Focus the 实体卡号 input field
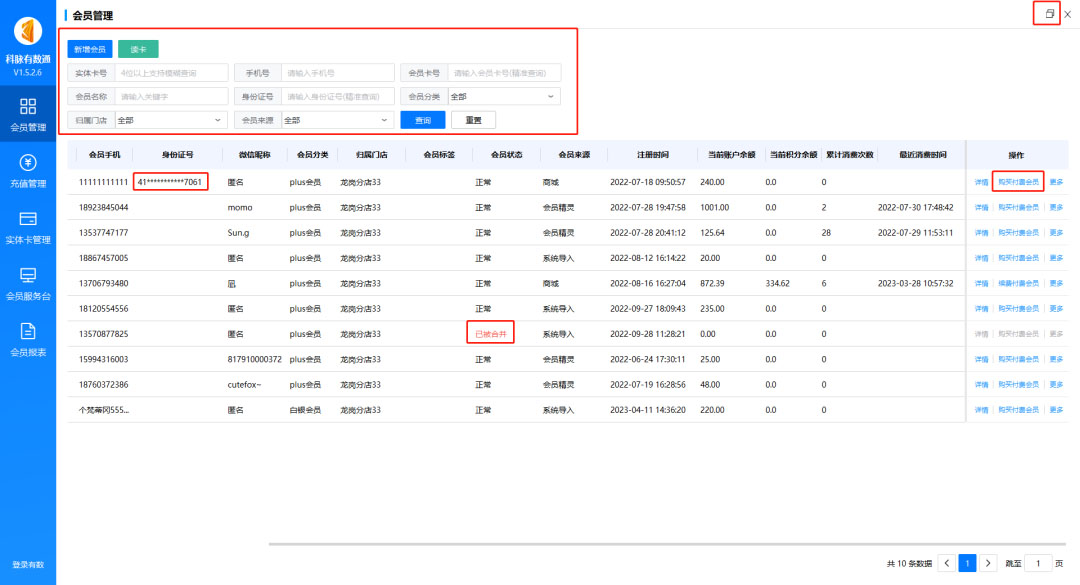Image resolution: width=1080 pixels, height=585 pixels. tap(172, 72)
